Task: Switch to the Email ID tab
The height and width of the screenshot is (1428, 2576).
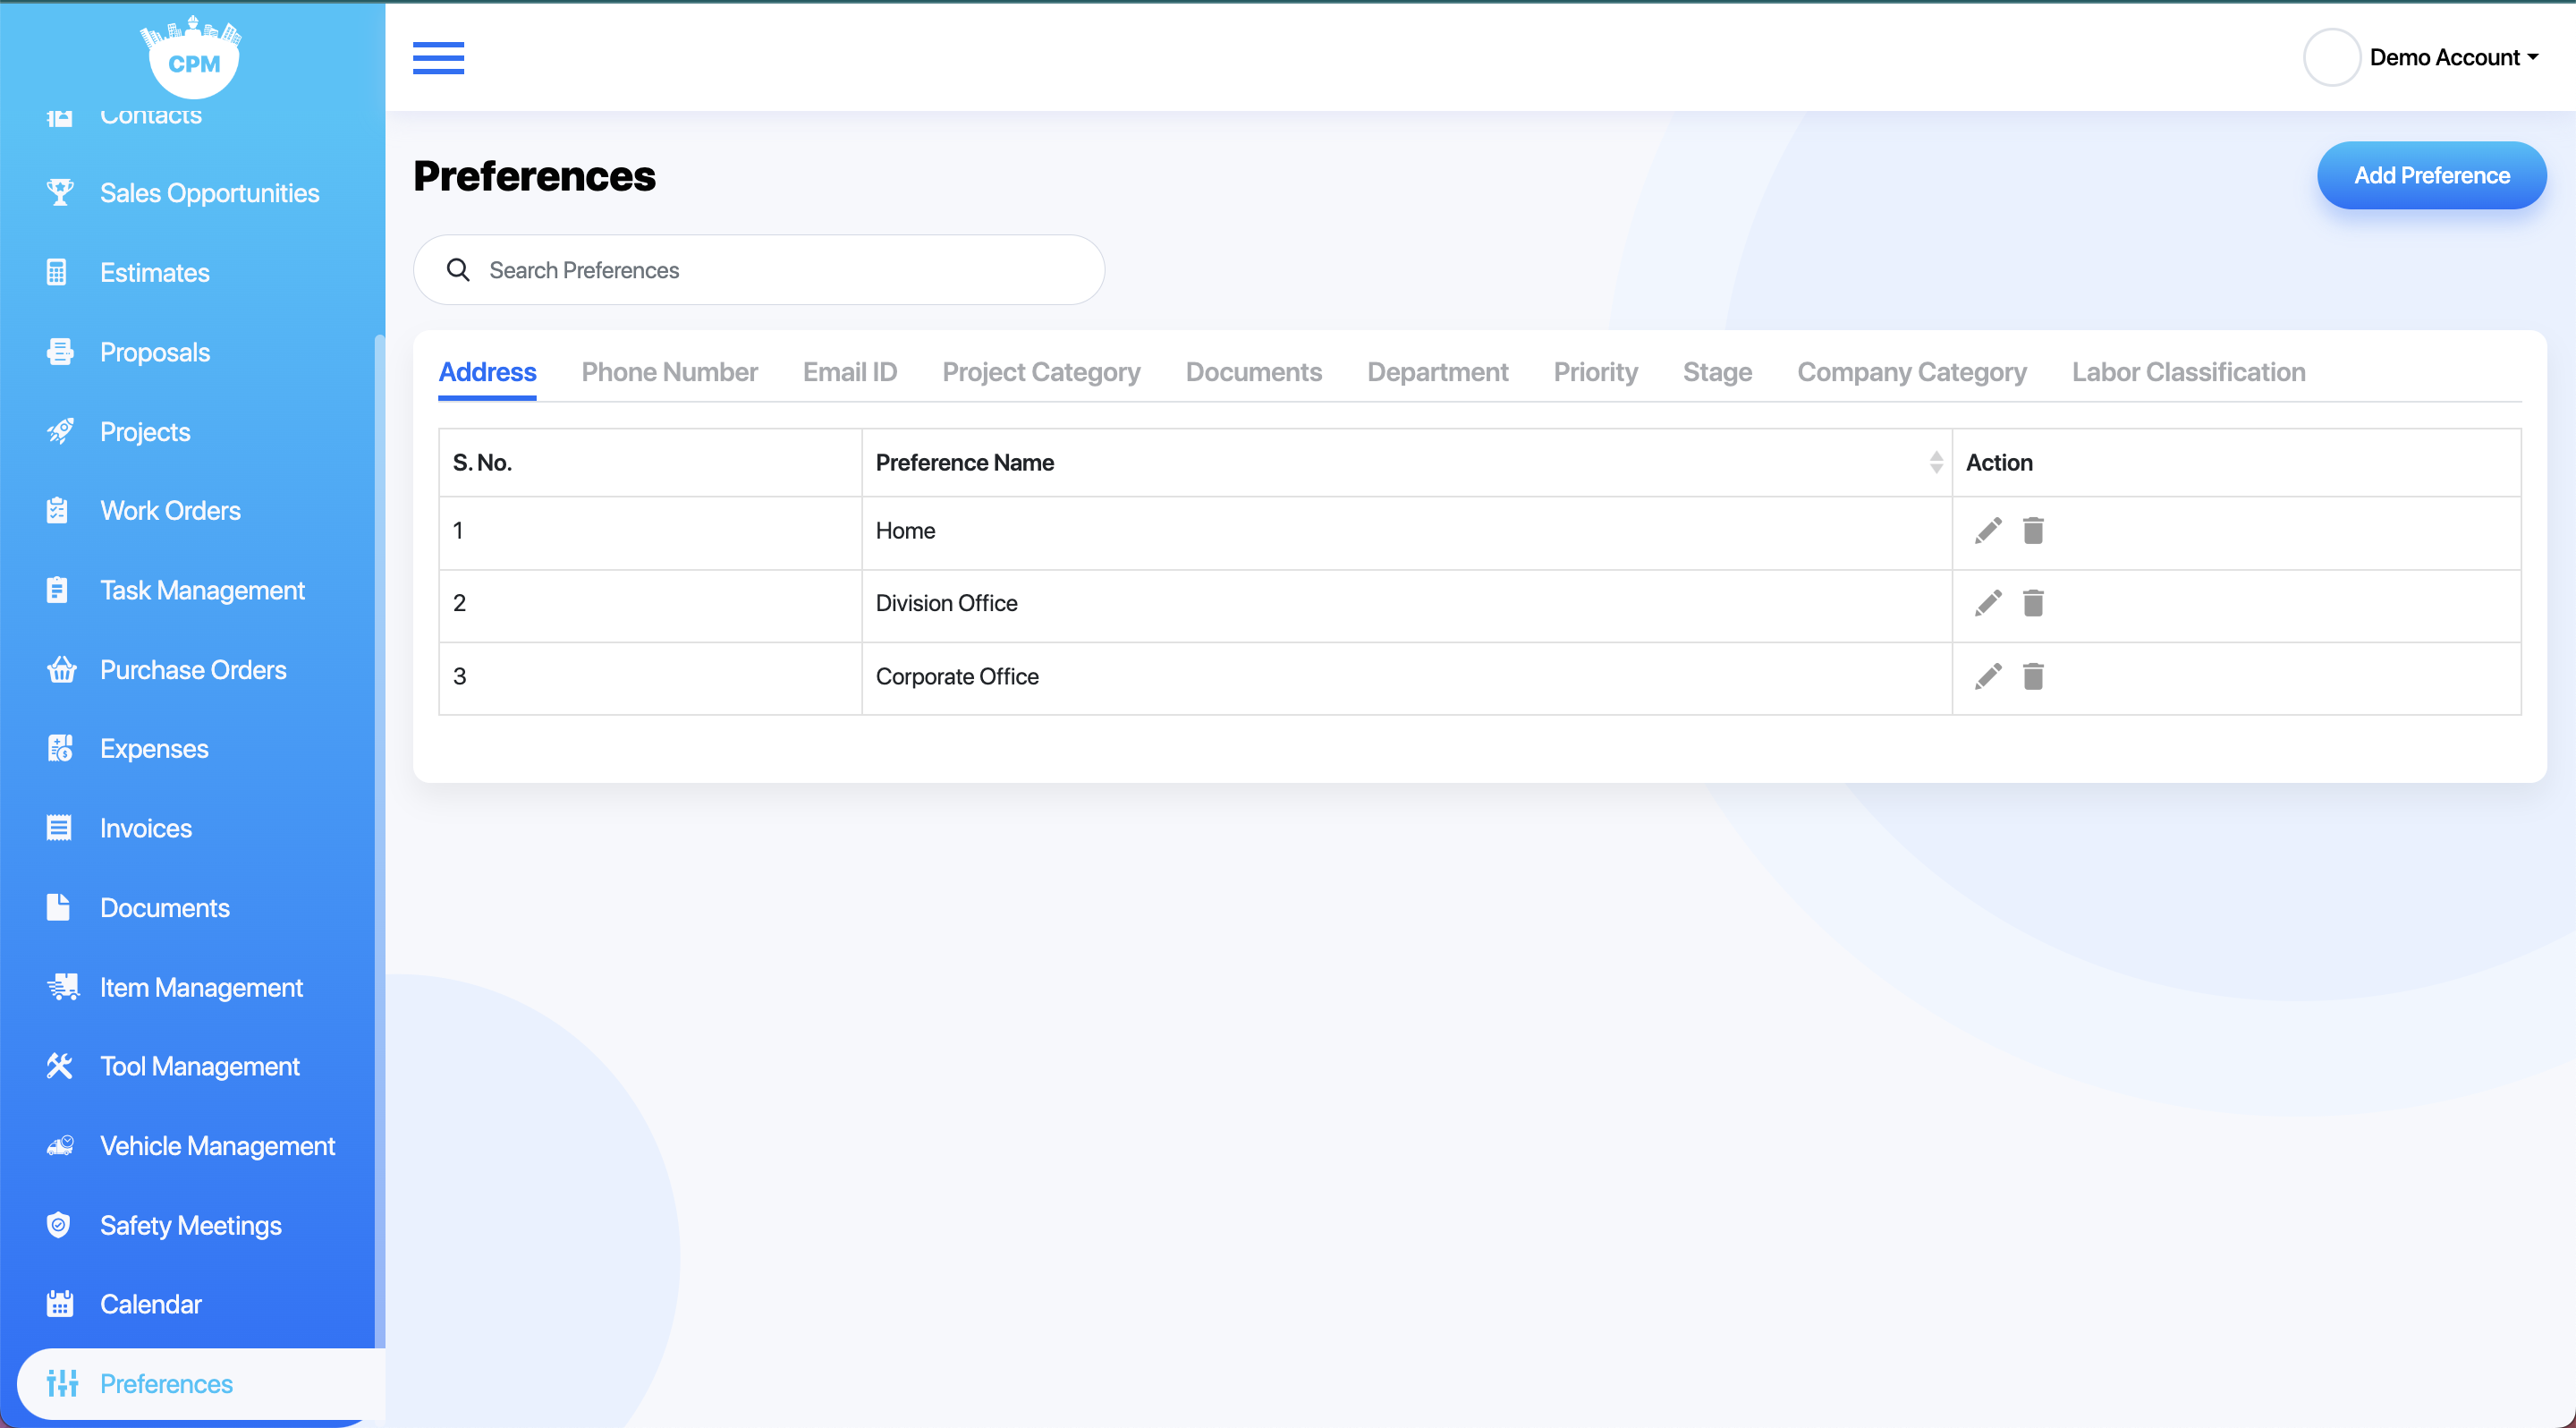Action: [x=850, y=372]
